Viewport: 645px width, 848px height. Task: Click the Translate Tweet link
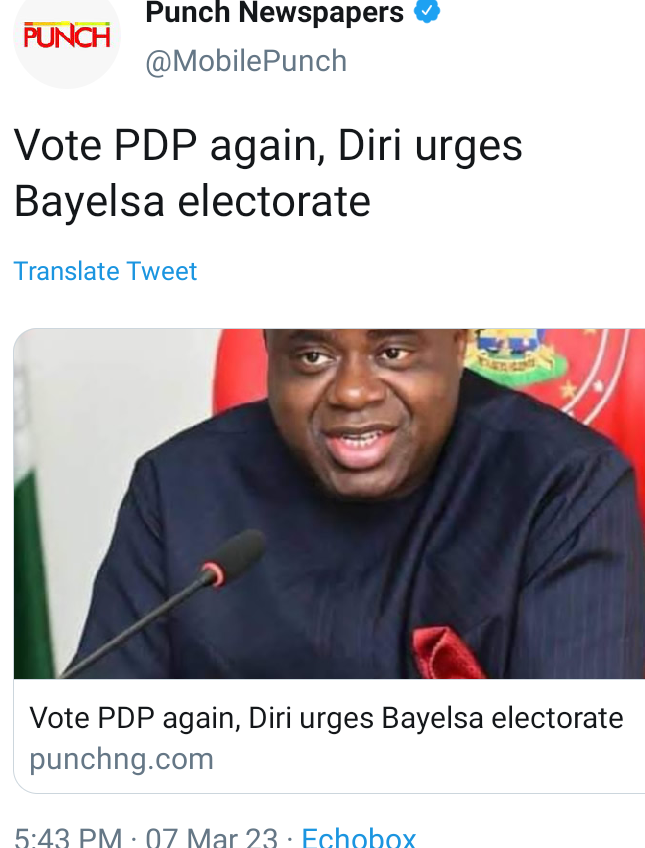click(x=105, y=271)
